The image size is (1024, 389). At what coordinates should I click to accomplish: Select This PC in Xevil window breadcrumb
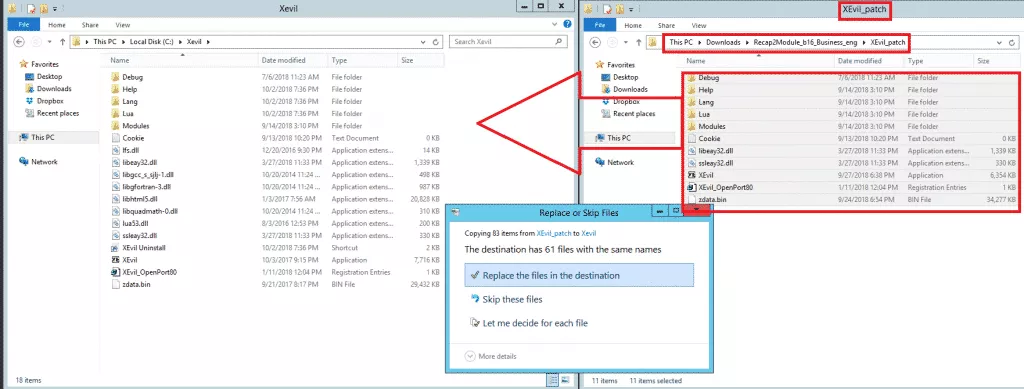[105, 42]
